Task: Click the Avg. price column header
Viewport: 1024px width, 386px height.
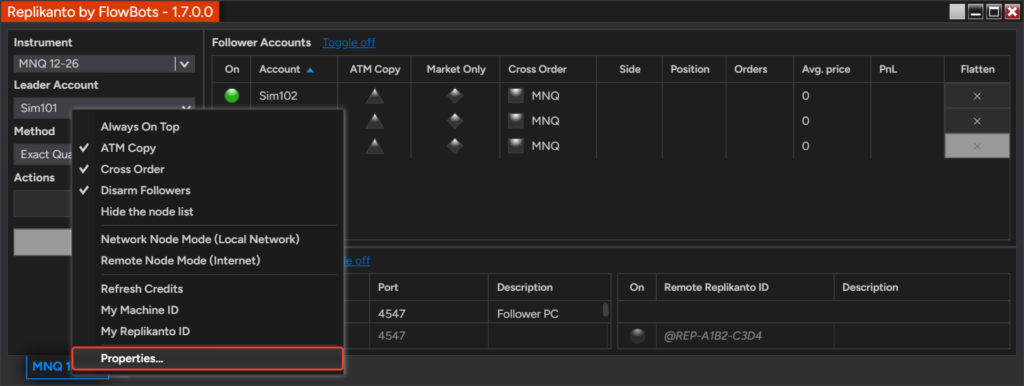Action: [x=832, y=69]
